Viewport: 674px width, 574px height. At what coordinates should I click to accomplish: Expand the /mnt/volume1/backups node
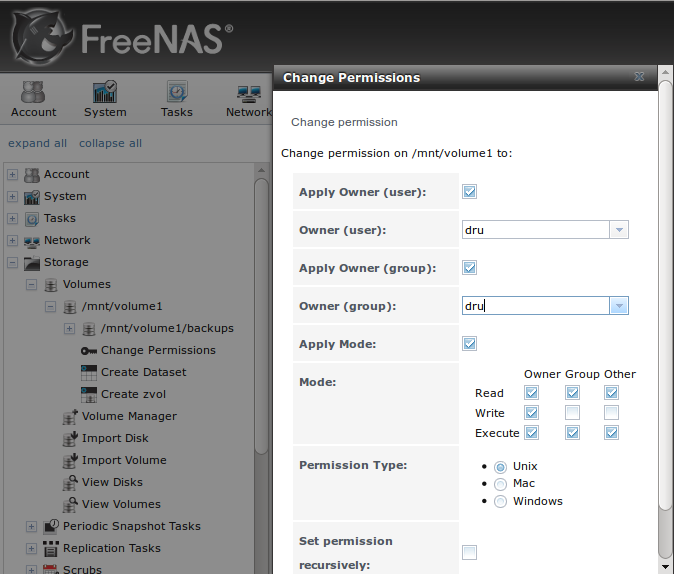pos(69,329)
